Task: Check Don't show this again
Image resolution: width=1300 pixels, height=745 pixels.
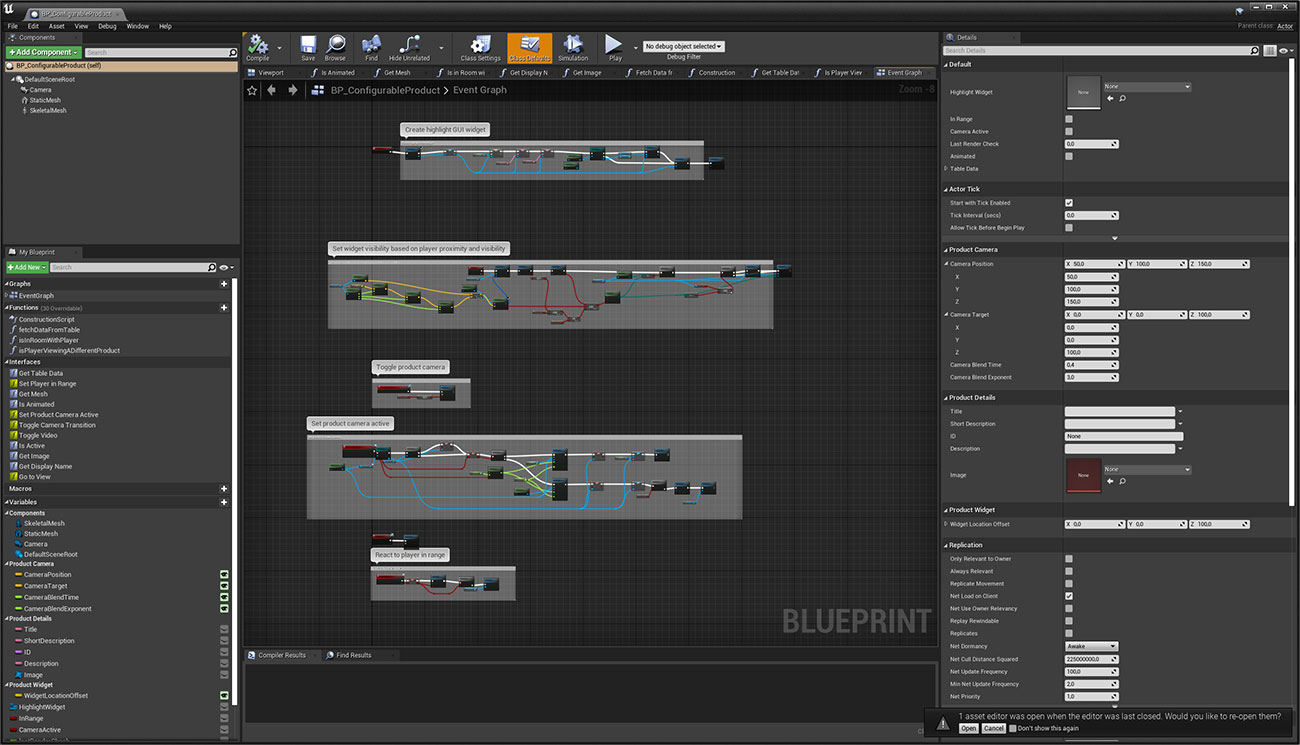Action: click(x=1012, y=728)
